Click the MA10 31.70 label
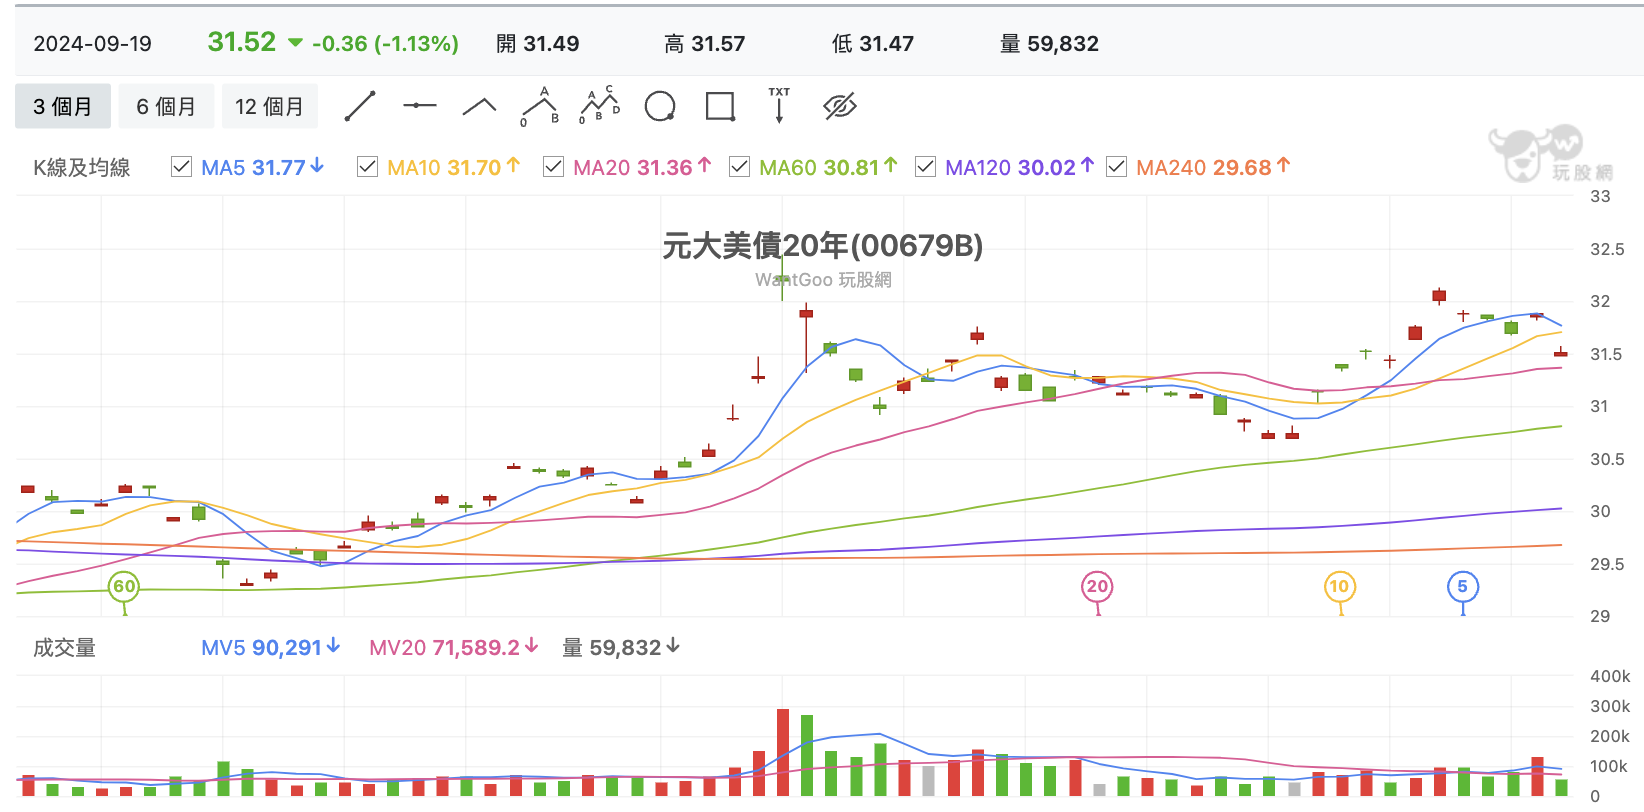This screenshot has width=1644, height=812. point(453,167)
